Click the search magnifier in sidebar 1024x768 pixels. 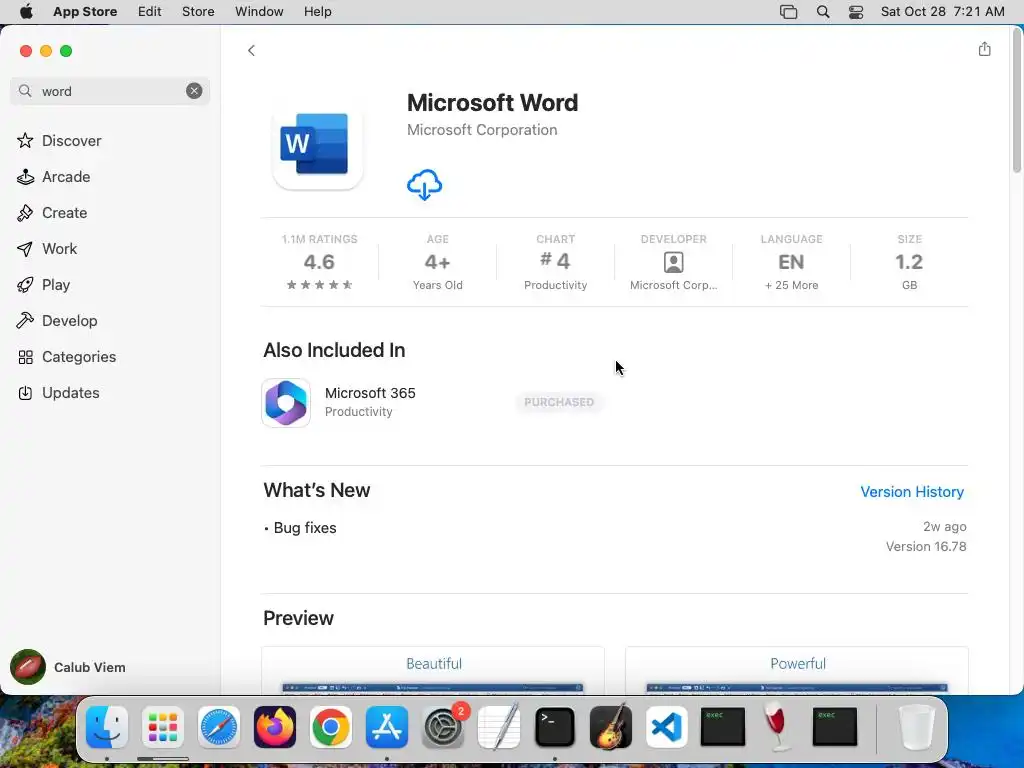(x=25, y=91)
